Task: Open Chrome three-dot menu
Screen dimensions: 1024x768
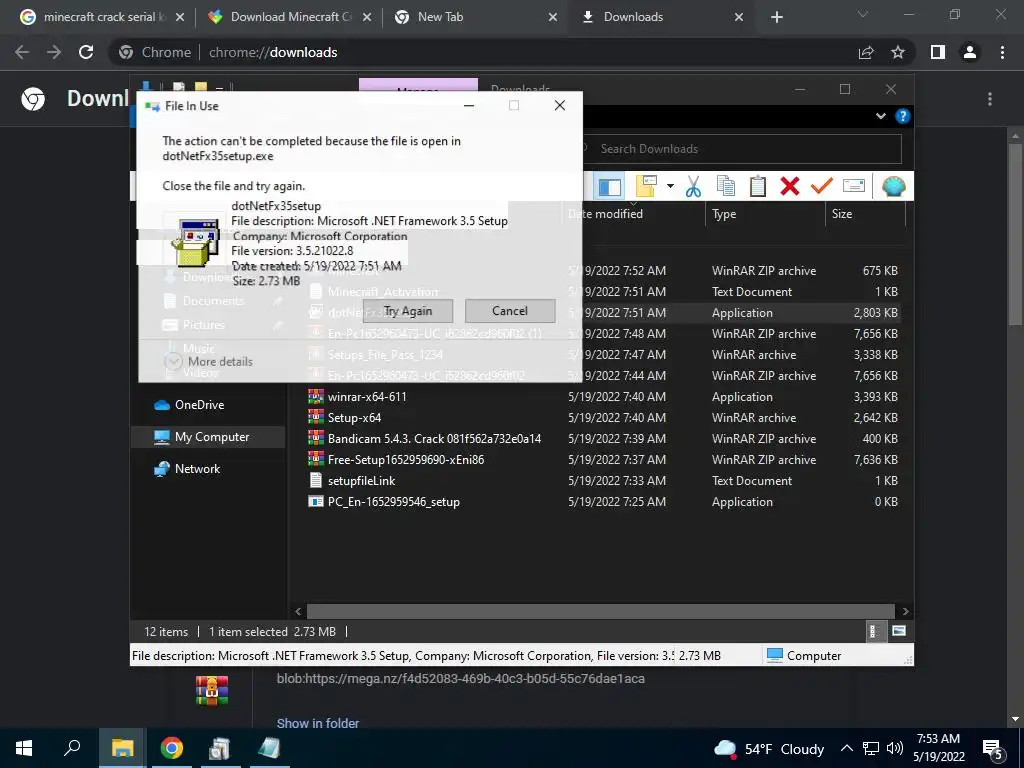Action: [x=1002, y=52]
